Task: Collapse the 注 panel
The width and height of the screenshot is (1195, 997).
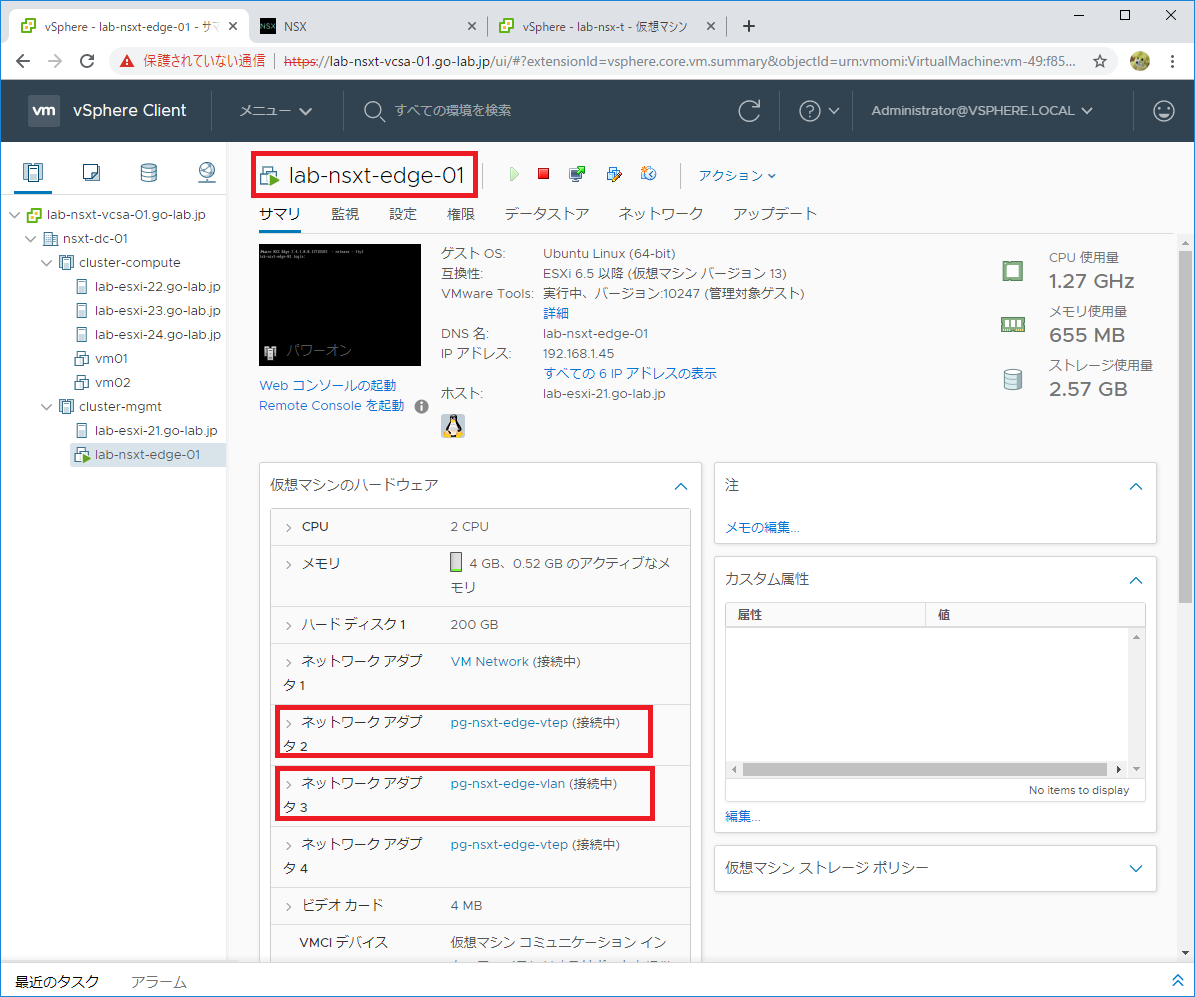Action: (1136, 486)
